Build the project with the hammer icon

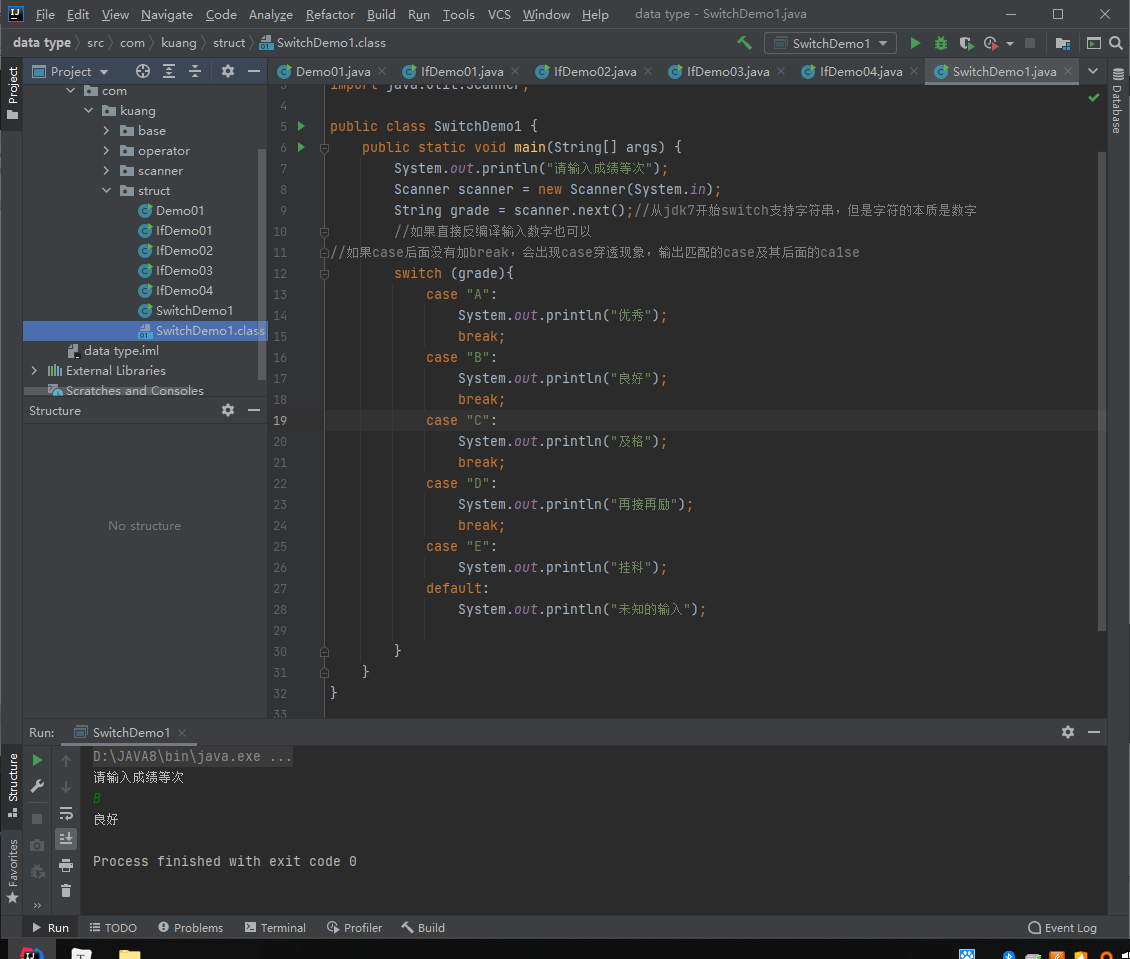(x=744, y=43)
